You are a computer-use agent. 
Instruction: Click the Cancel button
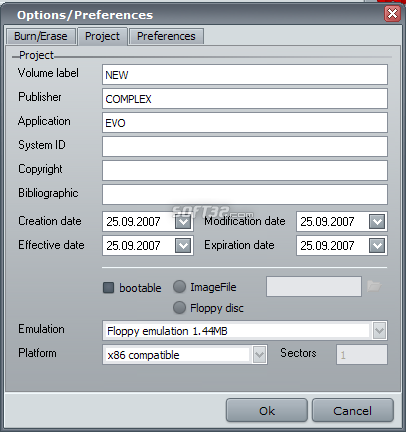click(x=353, y=411)
